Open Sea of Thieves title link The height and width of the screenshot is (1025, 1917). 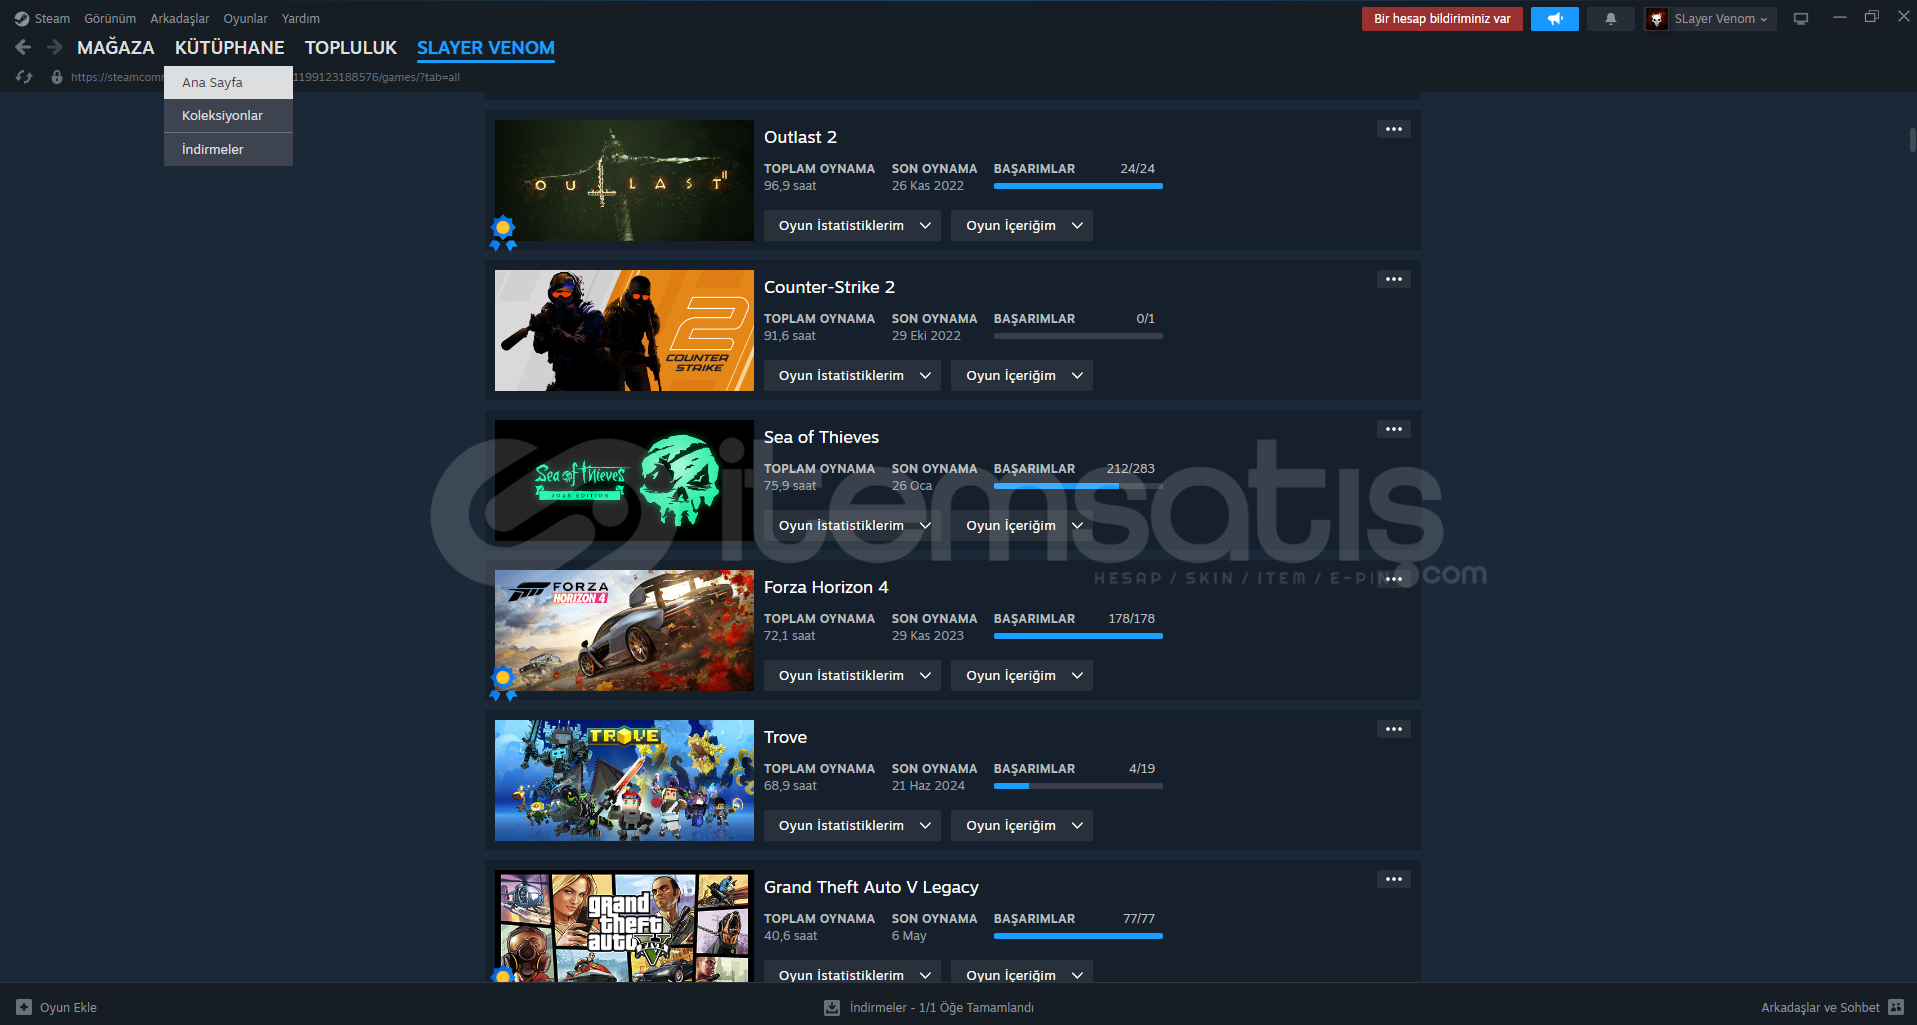coord(821,437)
